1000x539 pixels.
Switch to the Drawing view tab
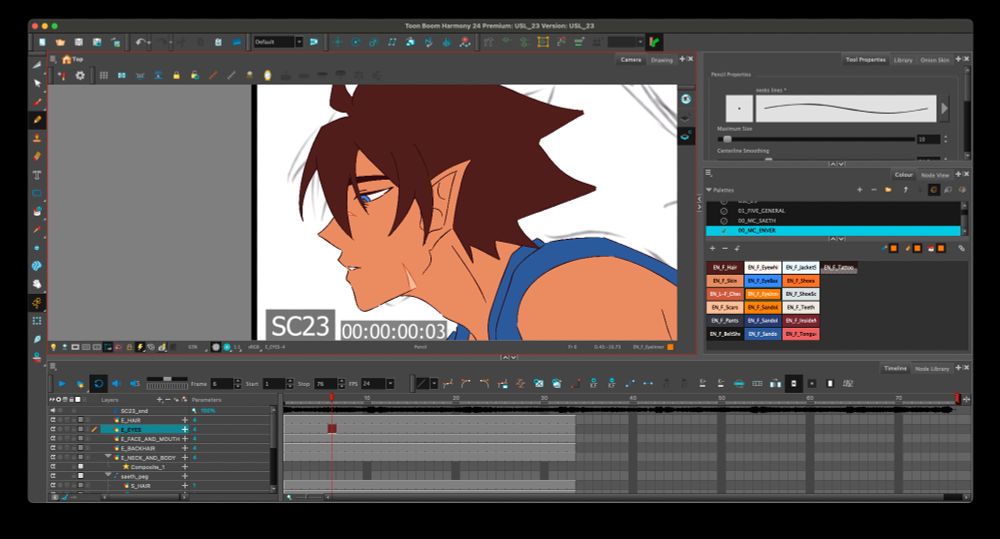(x=661, y=60)
